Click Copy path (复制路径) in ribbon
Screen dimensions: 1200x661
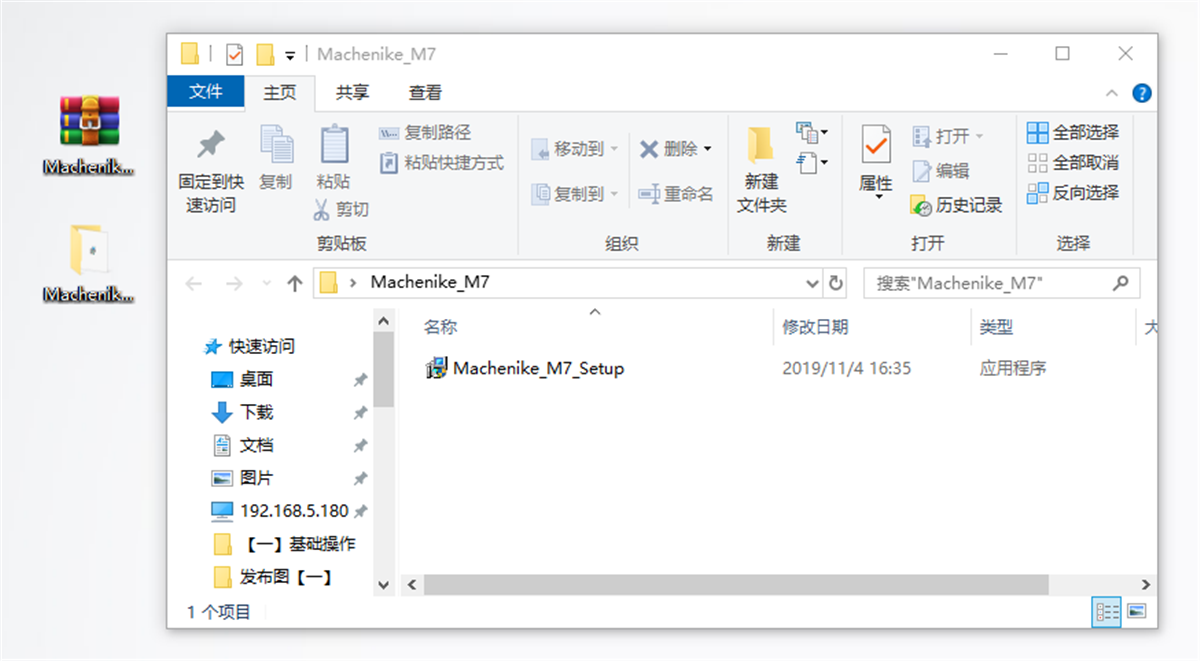pos(425,133)
